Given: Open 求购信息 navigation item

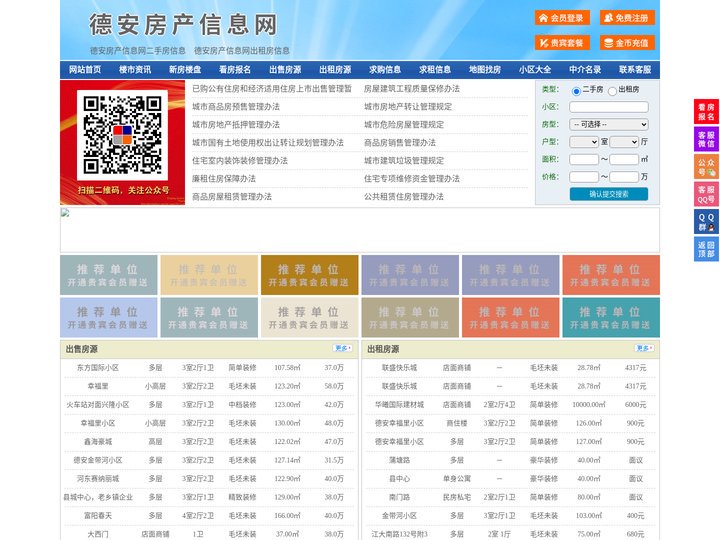Looking at the screenshot, I should [x=385, y=70].
